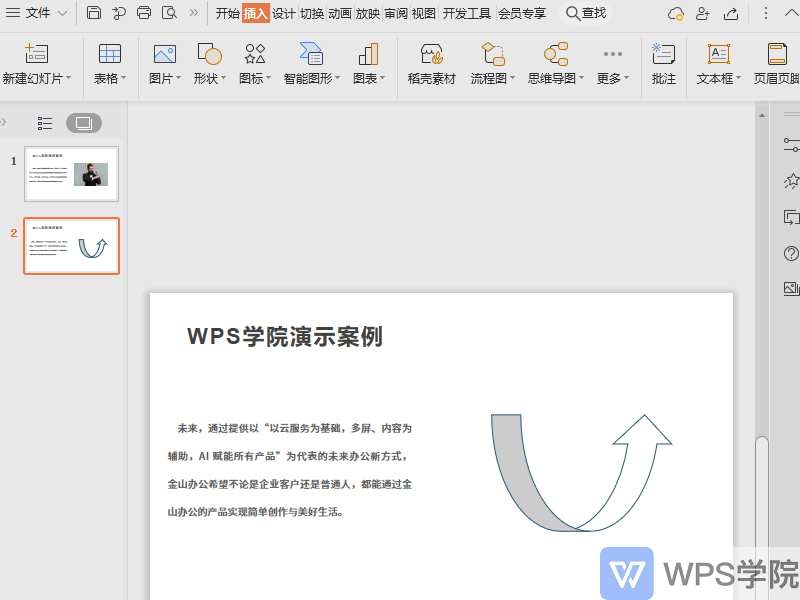Expand the 形状 dropdown arrow

[223, 78]
